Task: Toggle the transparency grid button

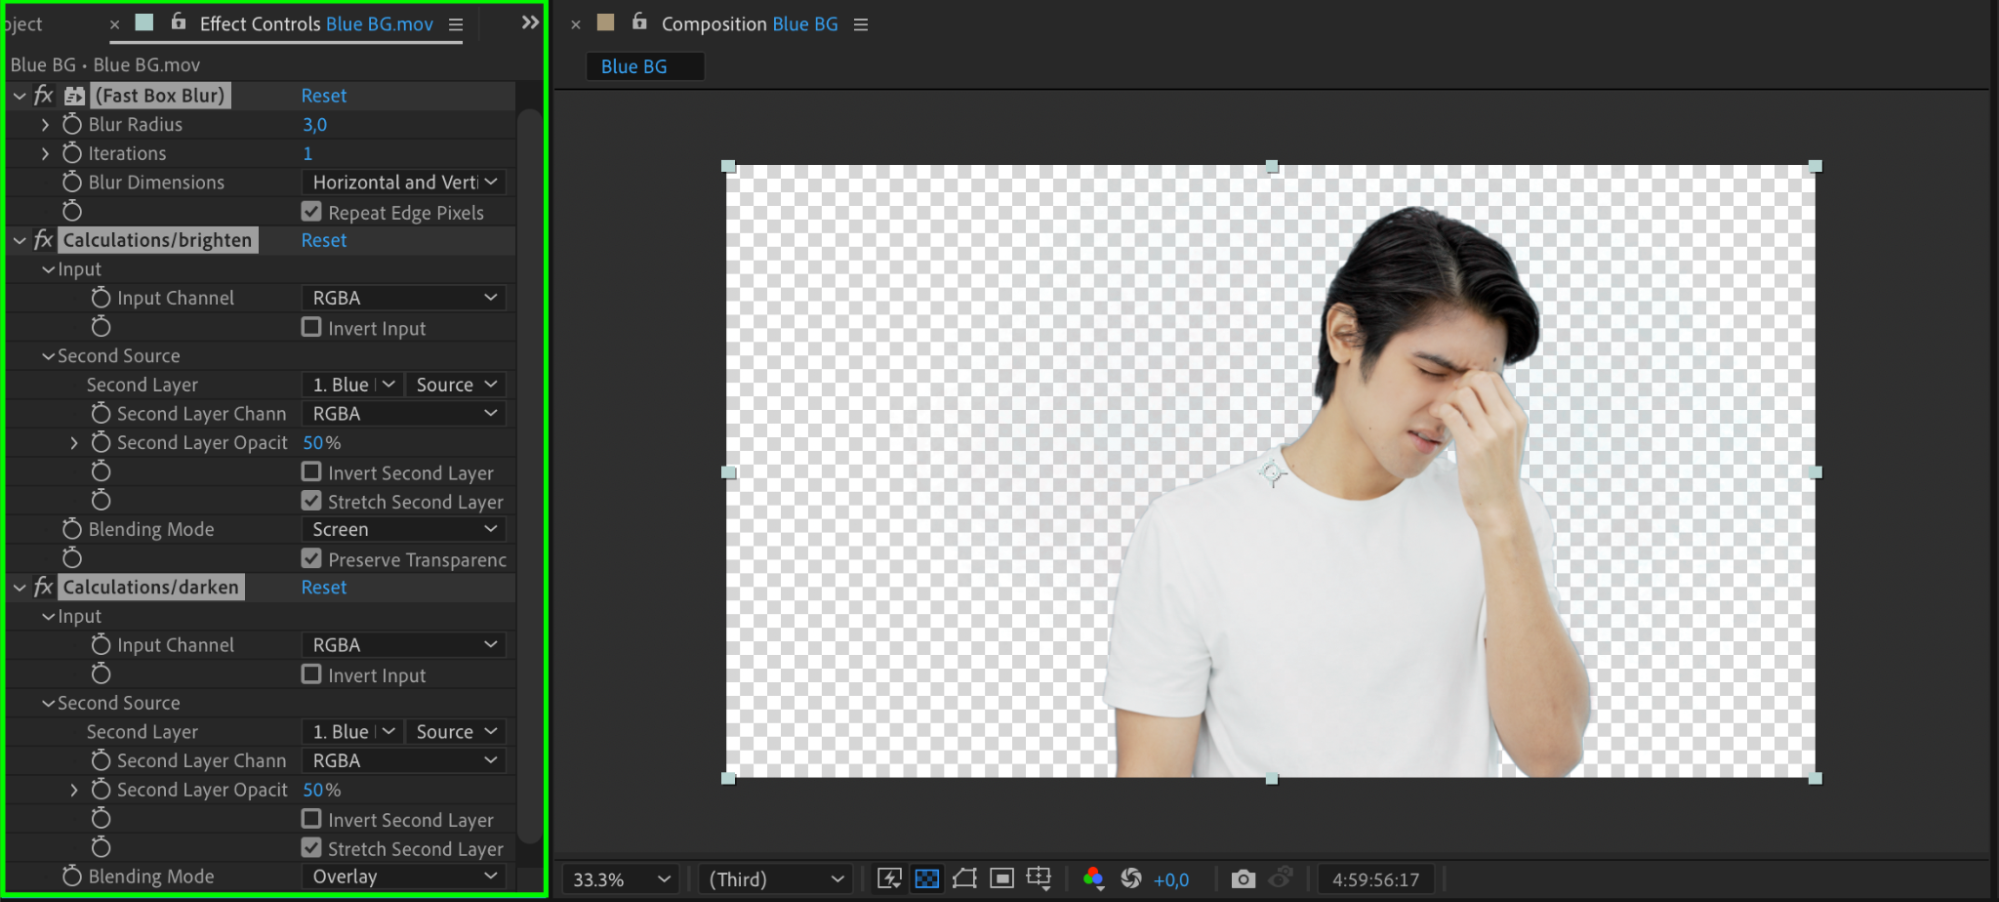Action: (x=927, y=879)
